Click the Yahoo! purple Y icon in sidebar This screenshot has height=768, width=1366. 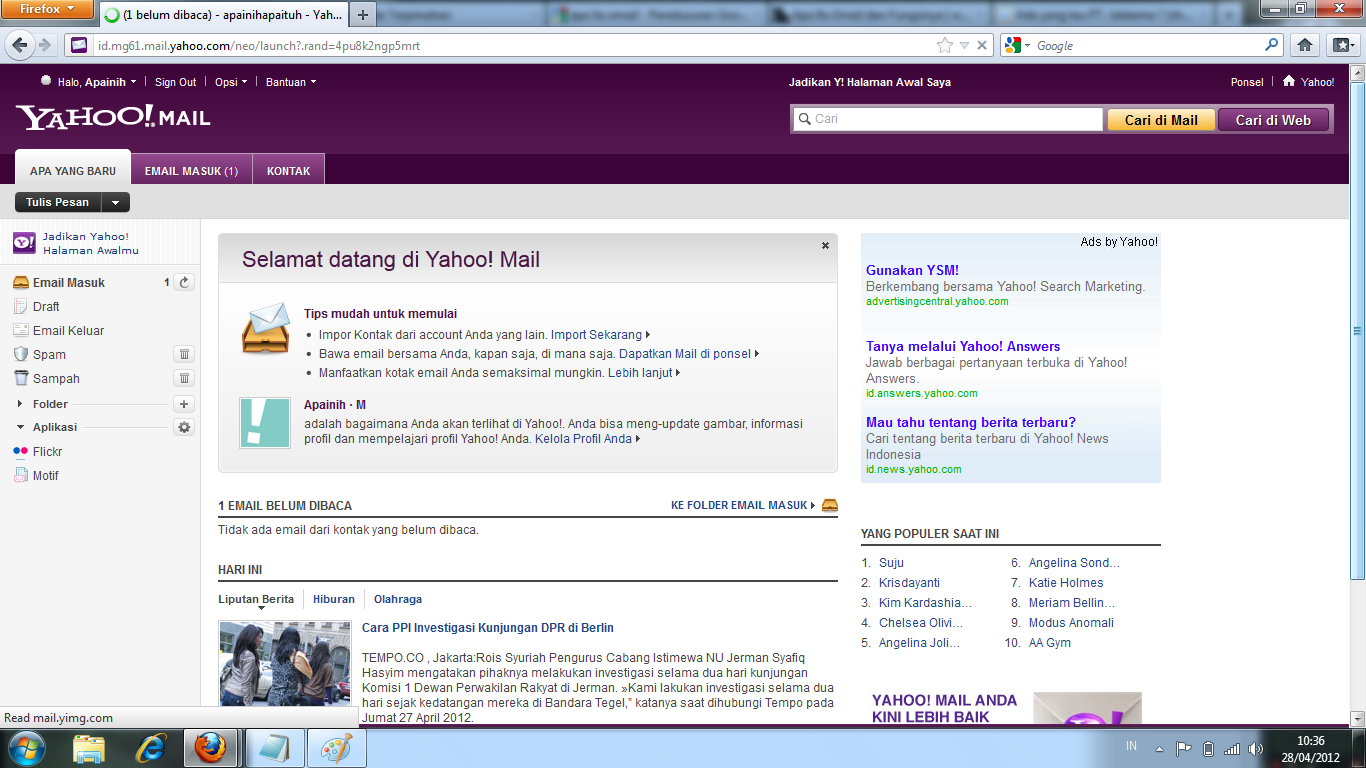24,243
